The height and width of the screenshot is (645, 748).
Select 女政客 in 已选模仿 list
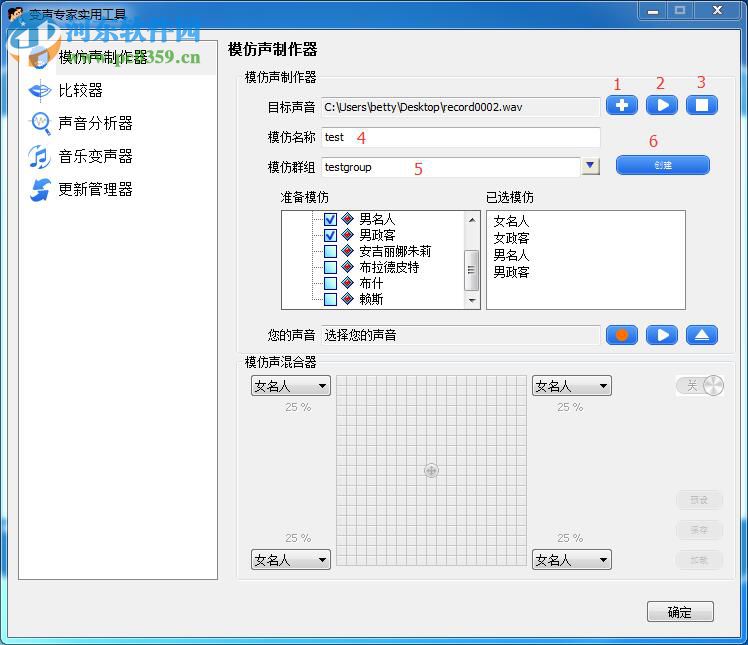click(511, 238)
